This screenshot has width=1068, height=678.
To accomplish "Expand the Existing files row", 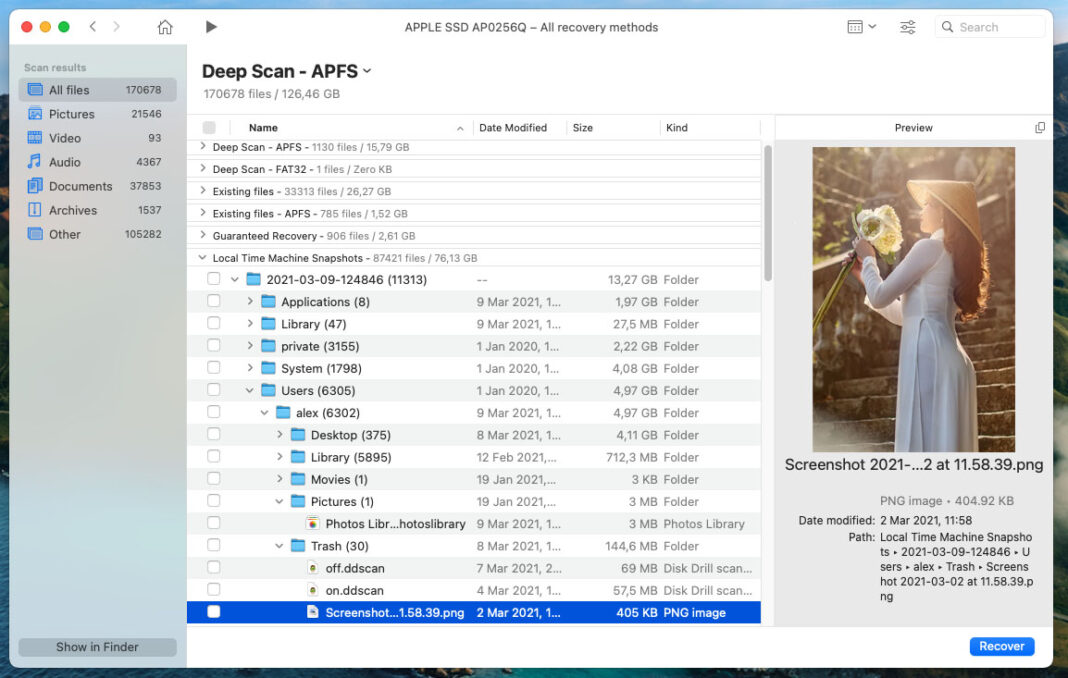I will [x=205, y=191].
